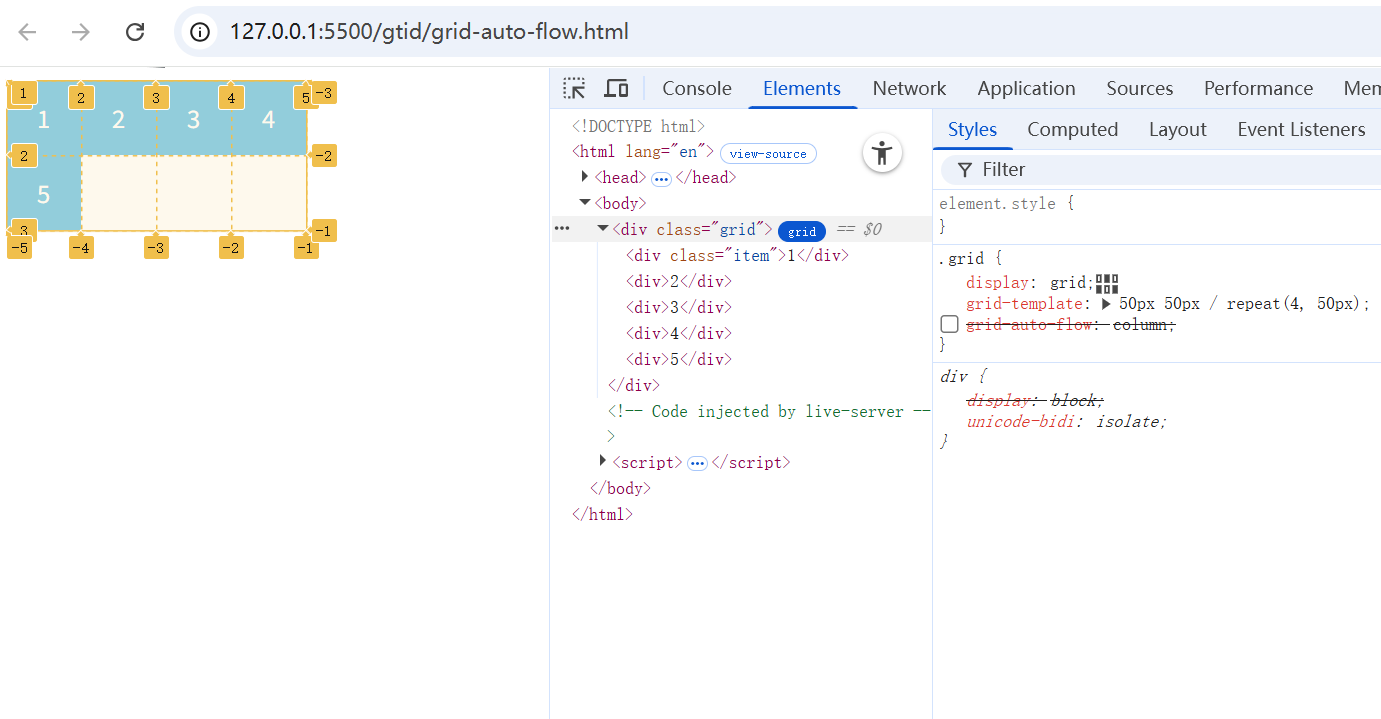Open the Network tab
This screenshot has height=719, width=1381.
(909, 88)
